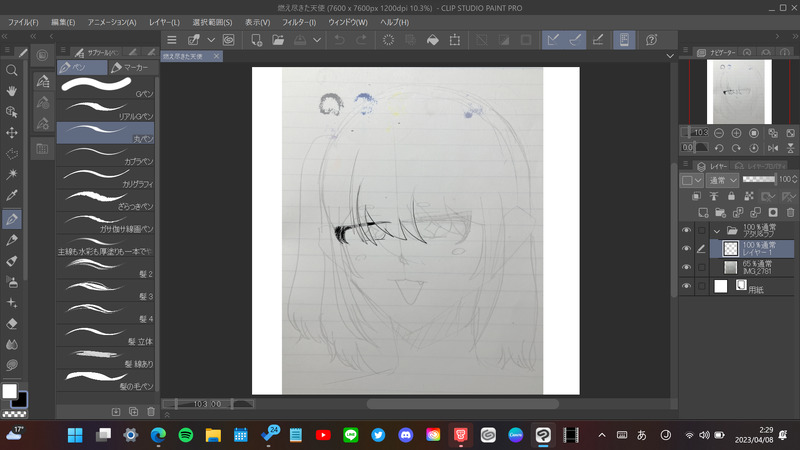Image resolution: width=800 pixels, height=450 pixels.
Task: Toggle visibility of アタリ/ラフ folder
Action: pyautogui.click(x=686, y=231)
